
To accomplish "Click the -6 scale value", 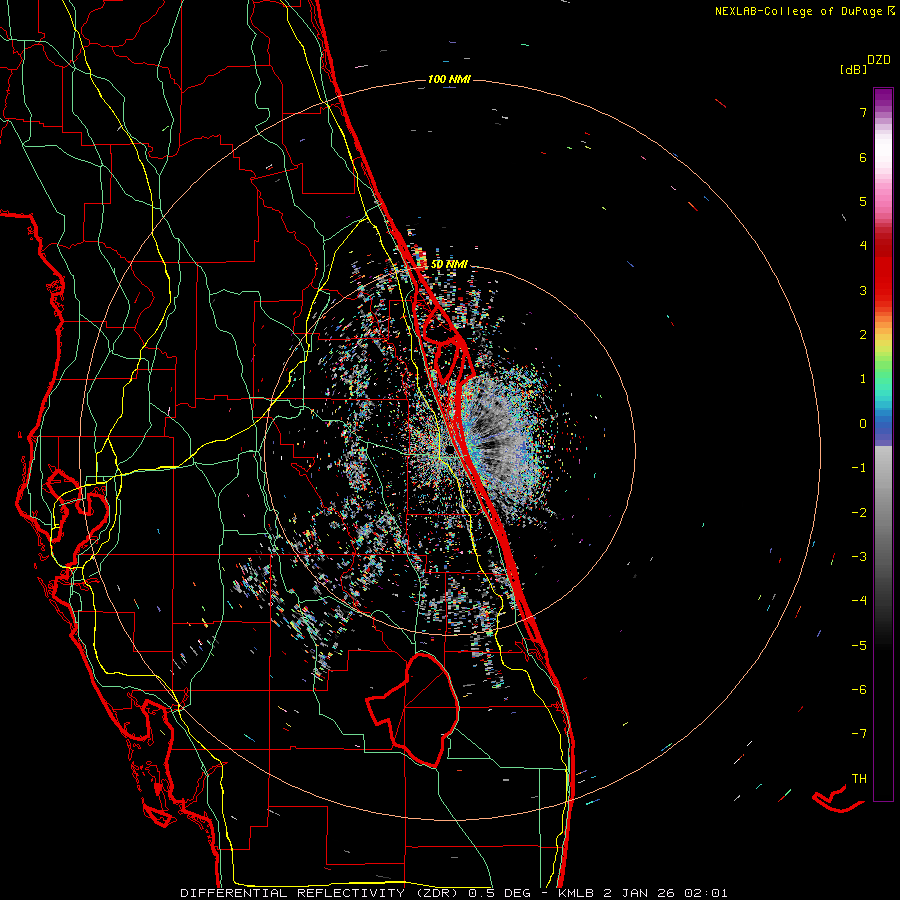I will (859, 690).
